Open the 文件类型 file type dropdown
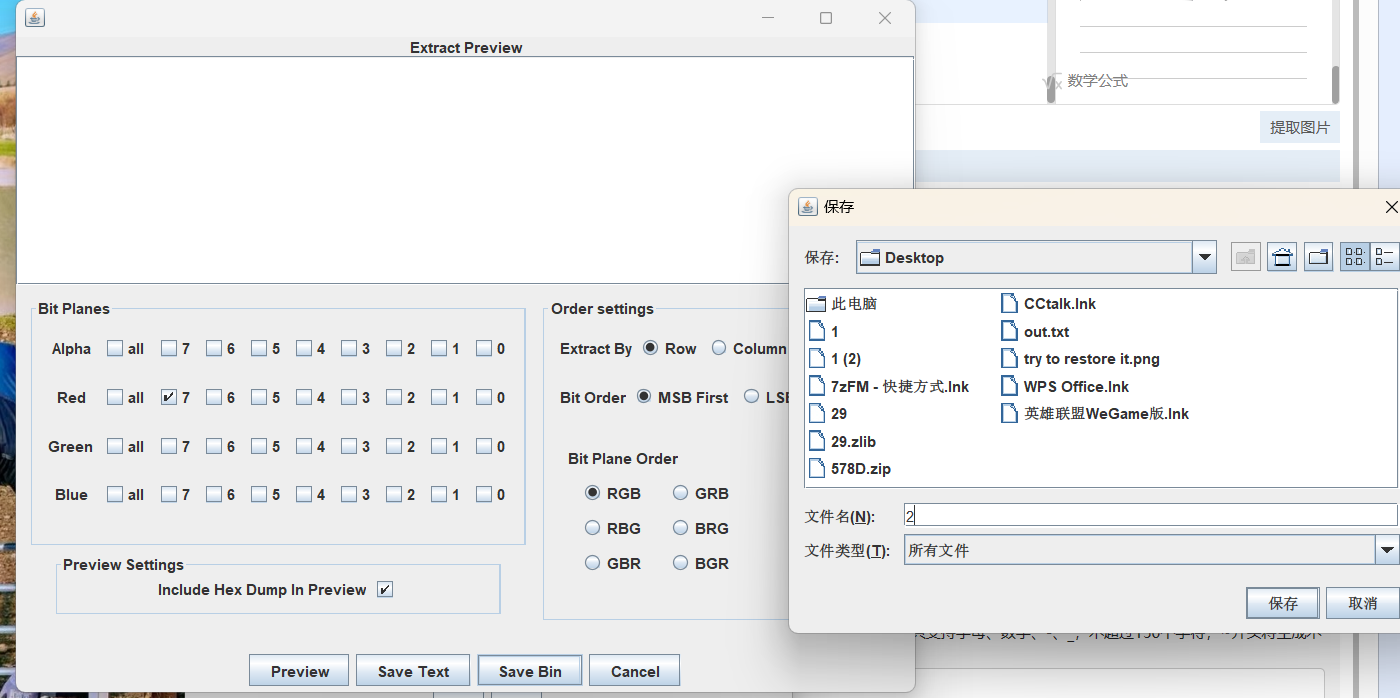 tap(1386, 550)
